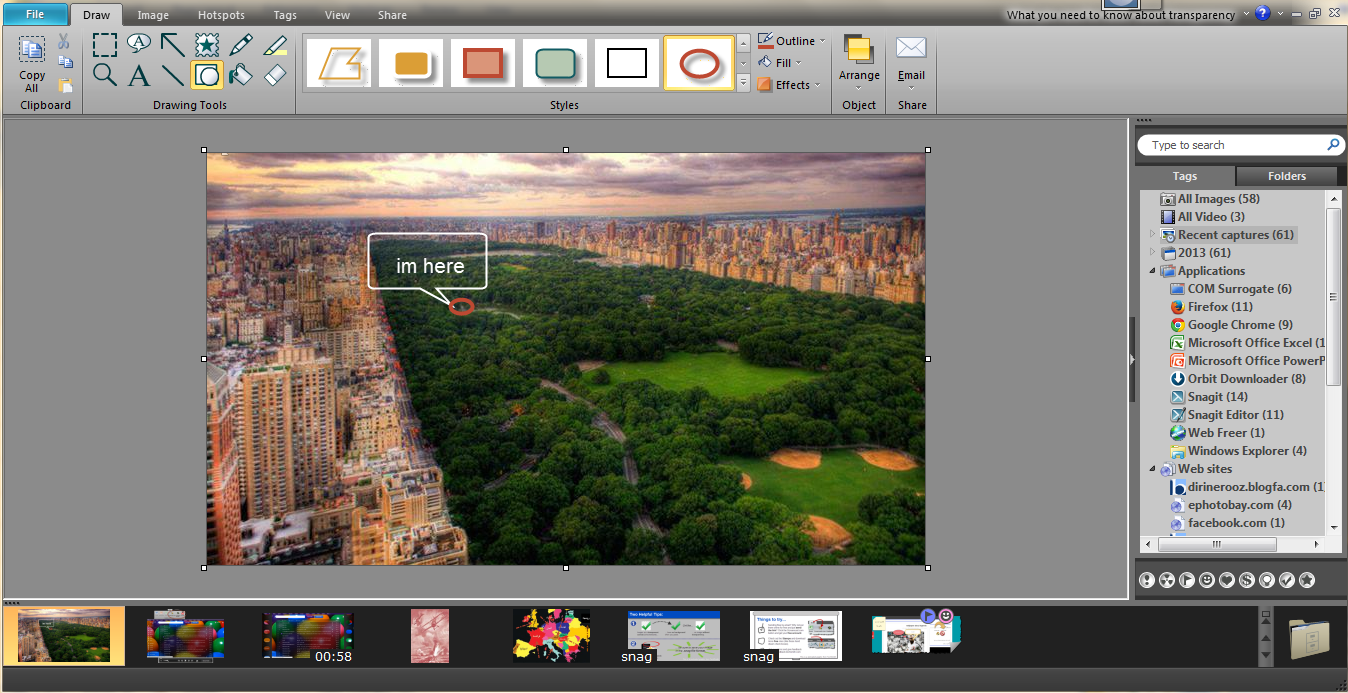1348x693 pixels.
Task: Collapse the Applications tree node
Action: click(1152, 271)
